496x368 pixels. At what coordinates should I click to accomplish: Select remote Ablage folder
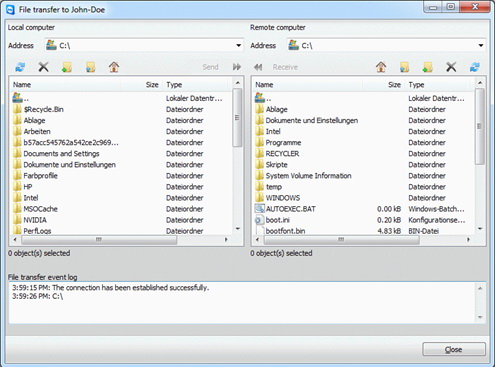[x=276, y=109]
